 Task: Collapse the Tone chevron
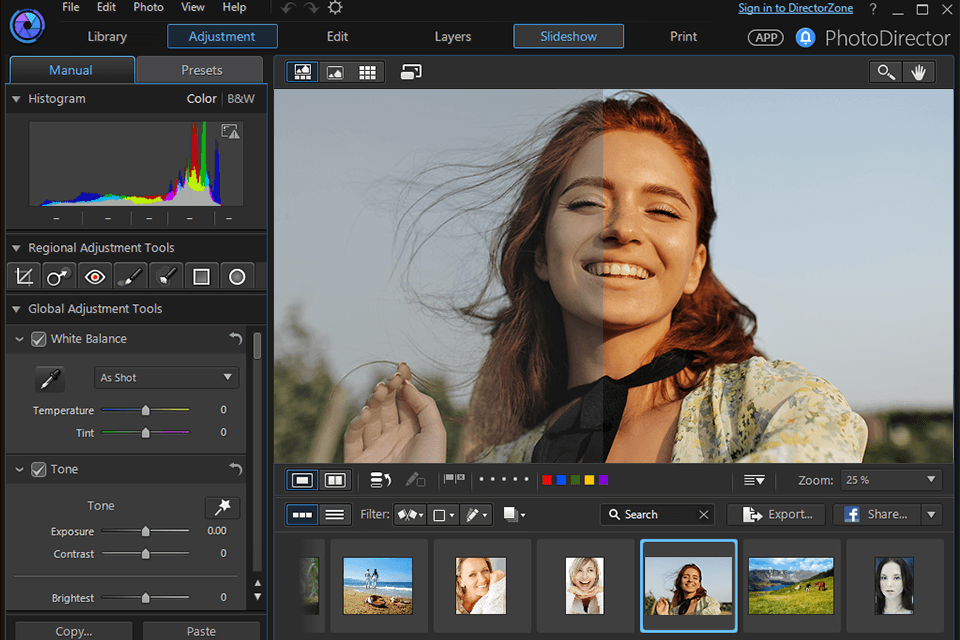(20, 469)
